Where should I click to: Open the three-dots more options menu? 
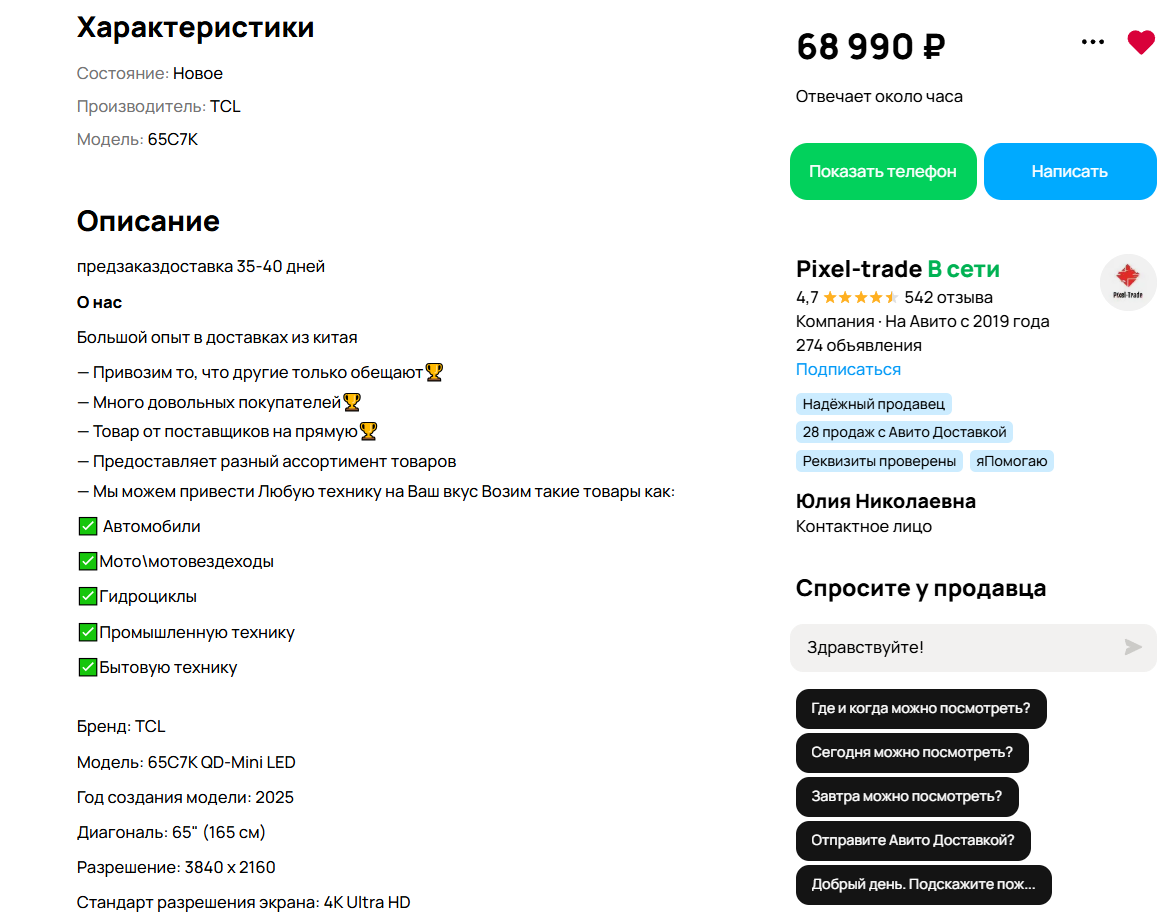1093,42
